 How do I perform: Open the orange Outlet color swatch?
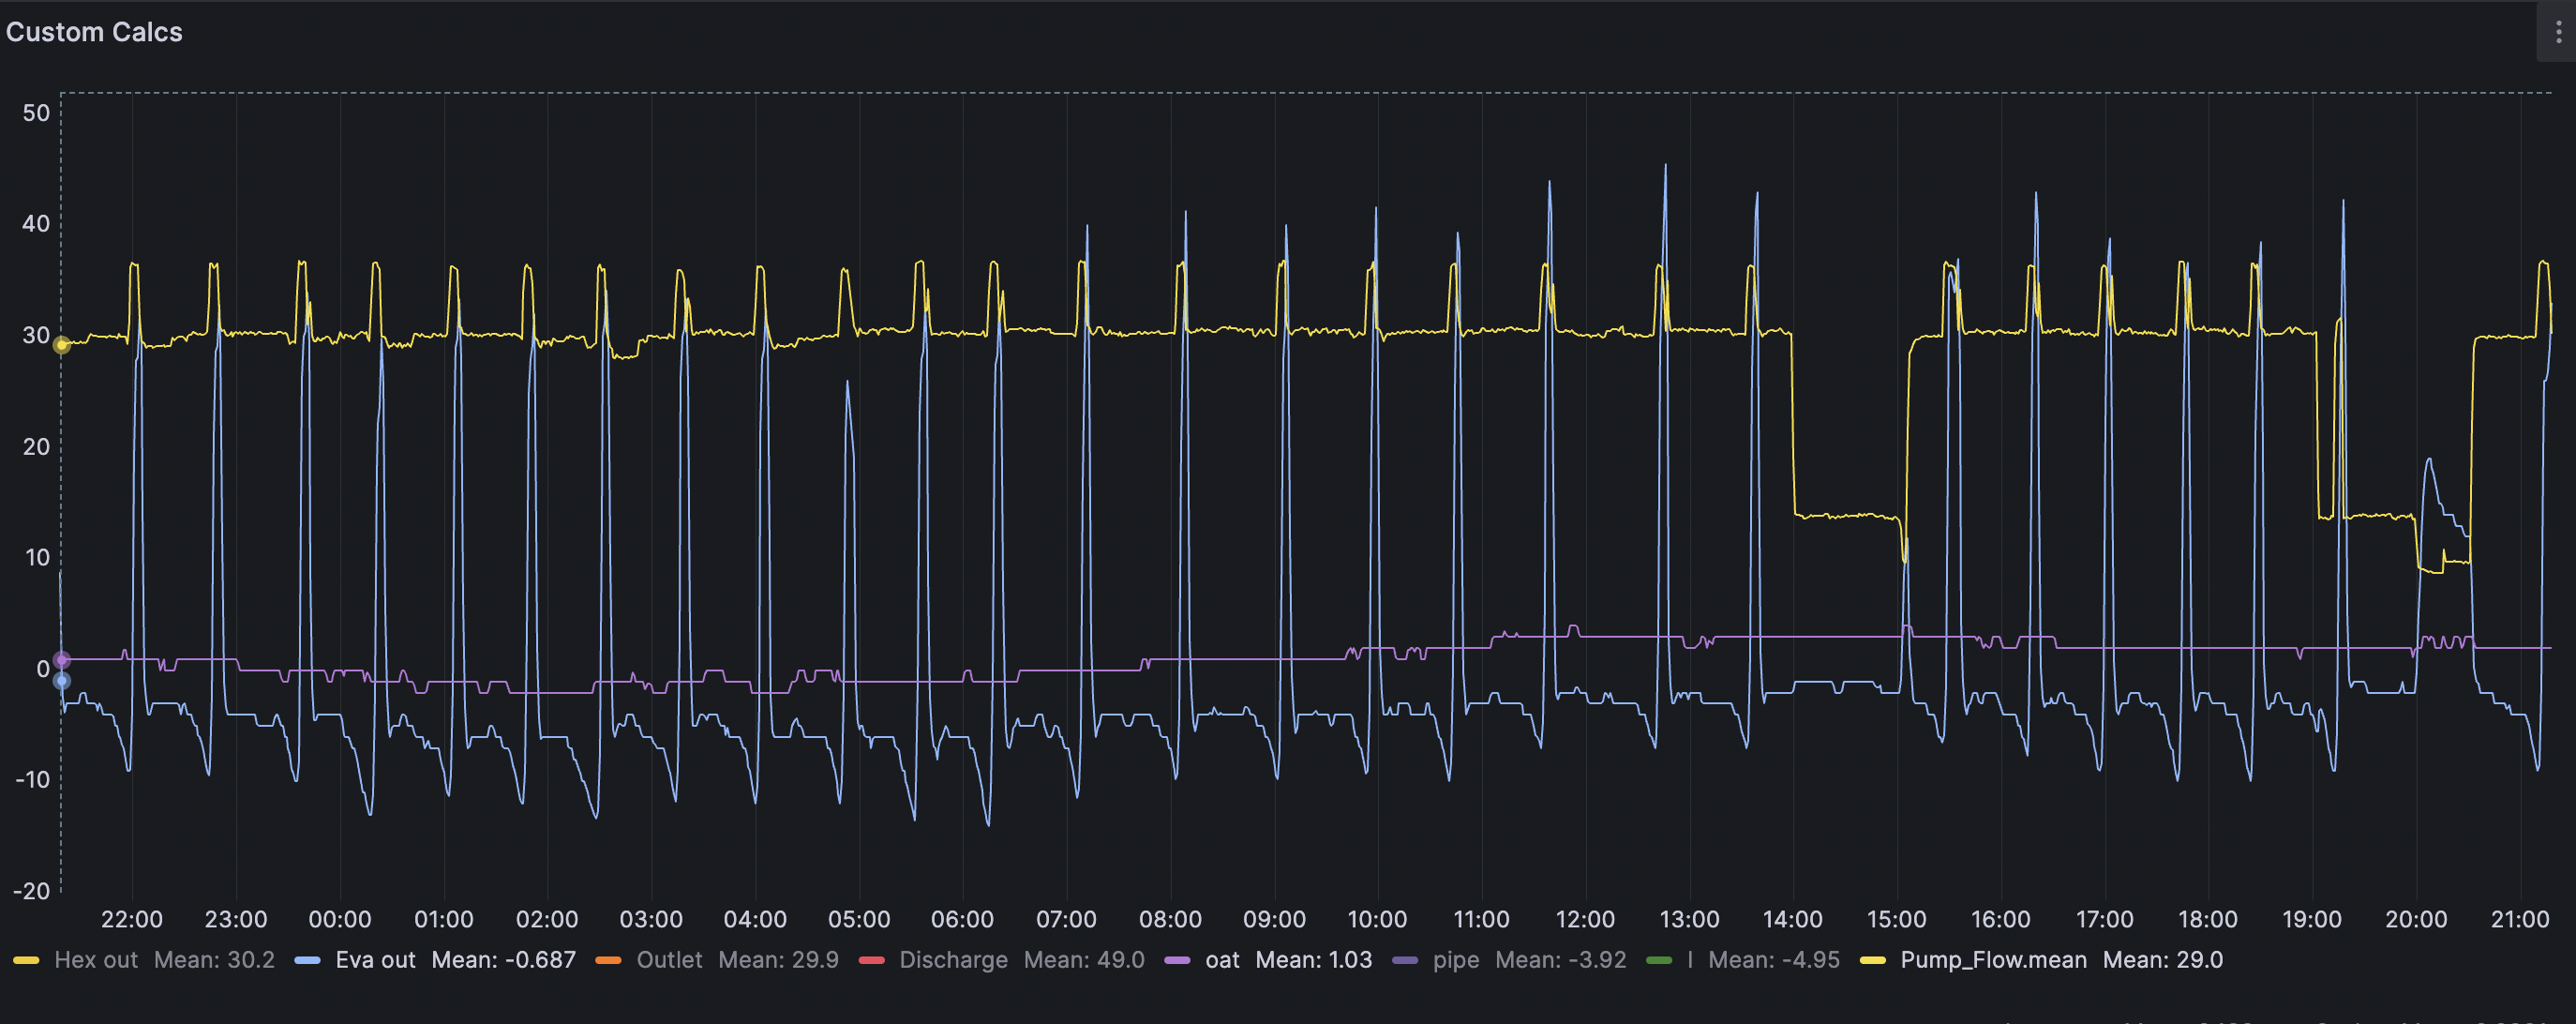(x=608, y=960)
